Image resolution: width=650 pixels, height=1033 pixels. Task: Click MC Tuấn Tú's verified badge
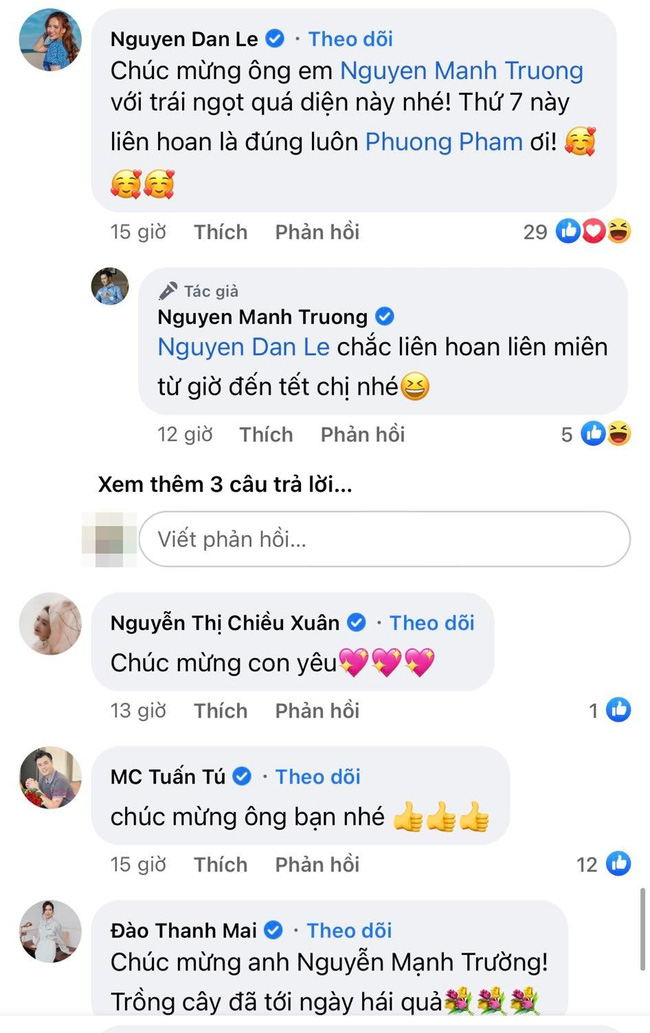click(x=242, y=777)
